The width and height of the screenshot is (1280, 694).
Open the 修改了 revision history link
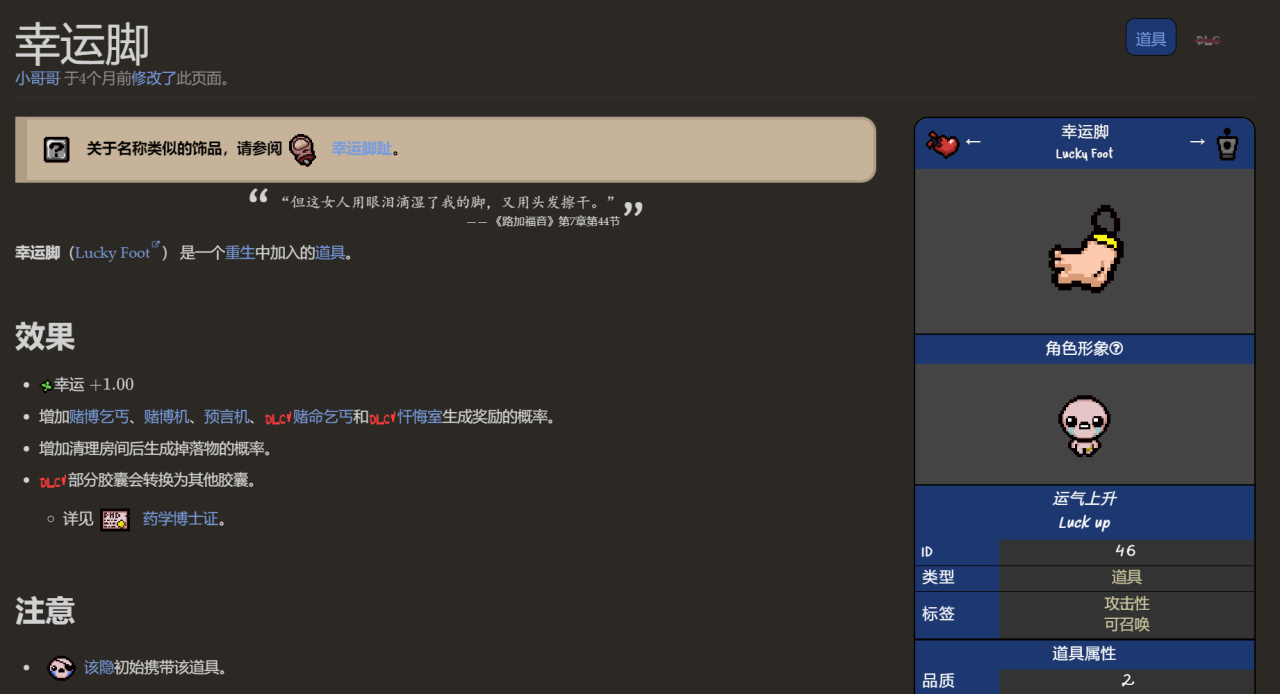[x=154, y=78]
